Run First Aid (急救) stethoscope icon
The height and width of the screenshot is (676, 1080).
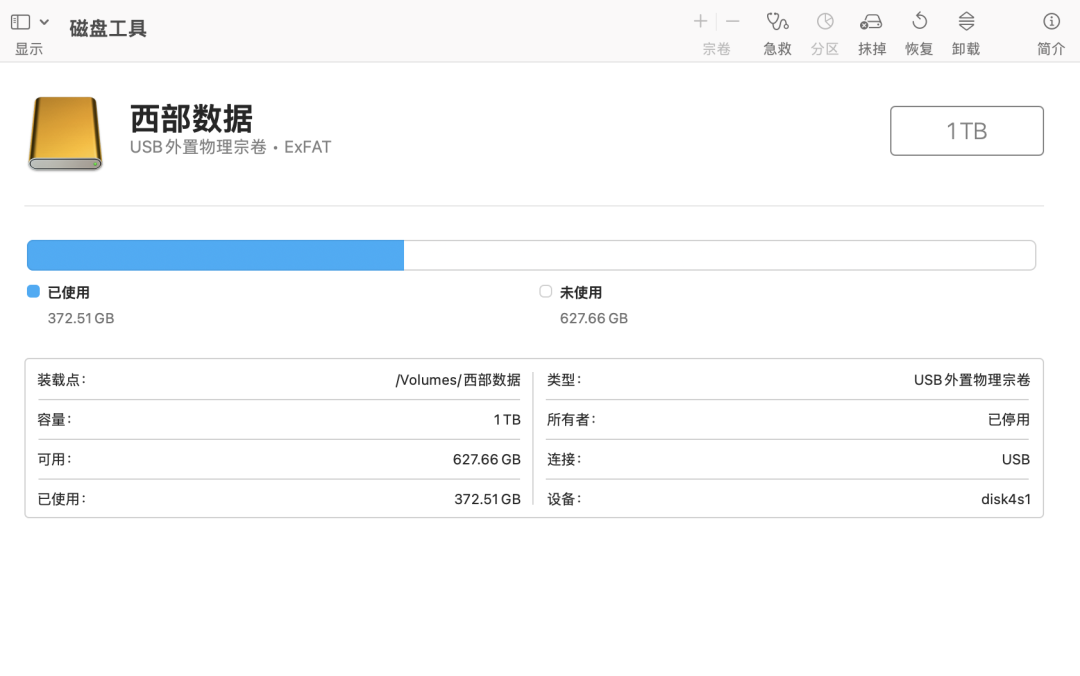tap(778, 21)
